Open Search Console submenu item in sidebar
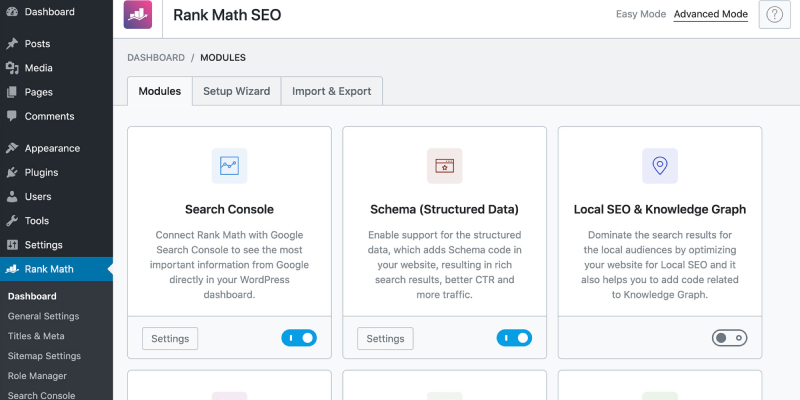Image resolution: width=800 pixels, height=400 pixels. [x=41, y=395]
